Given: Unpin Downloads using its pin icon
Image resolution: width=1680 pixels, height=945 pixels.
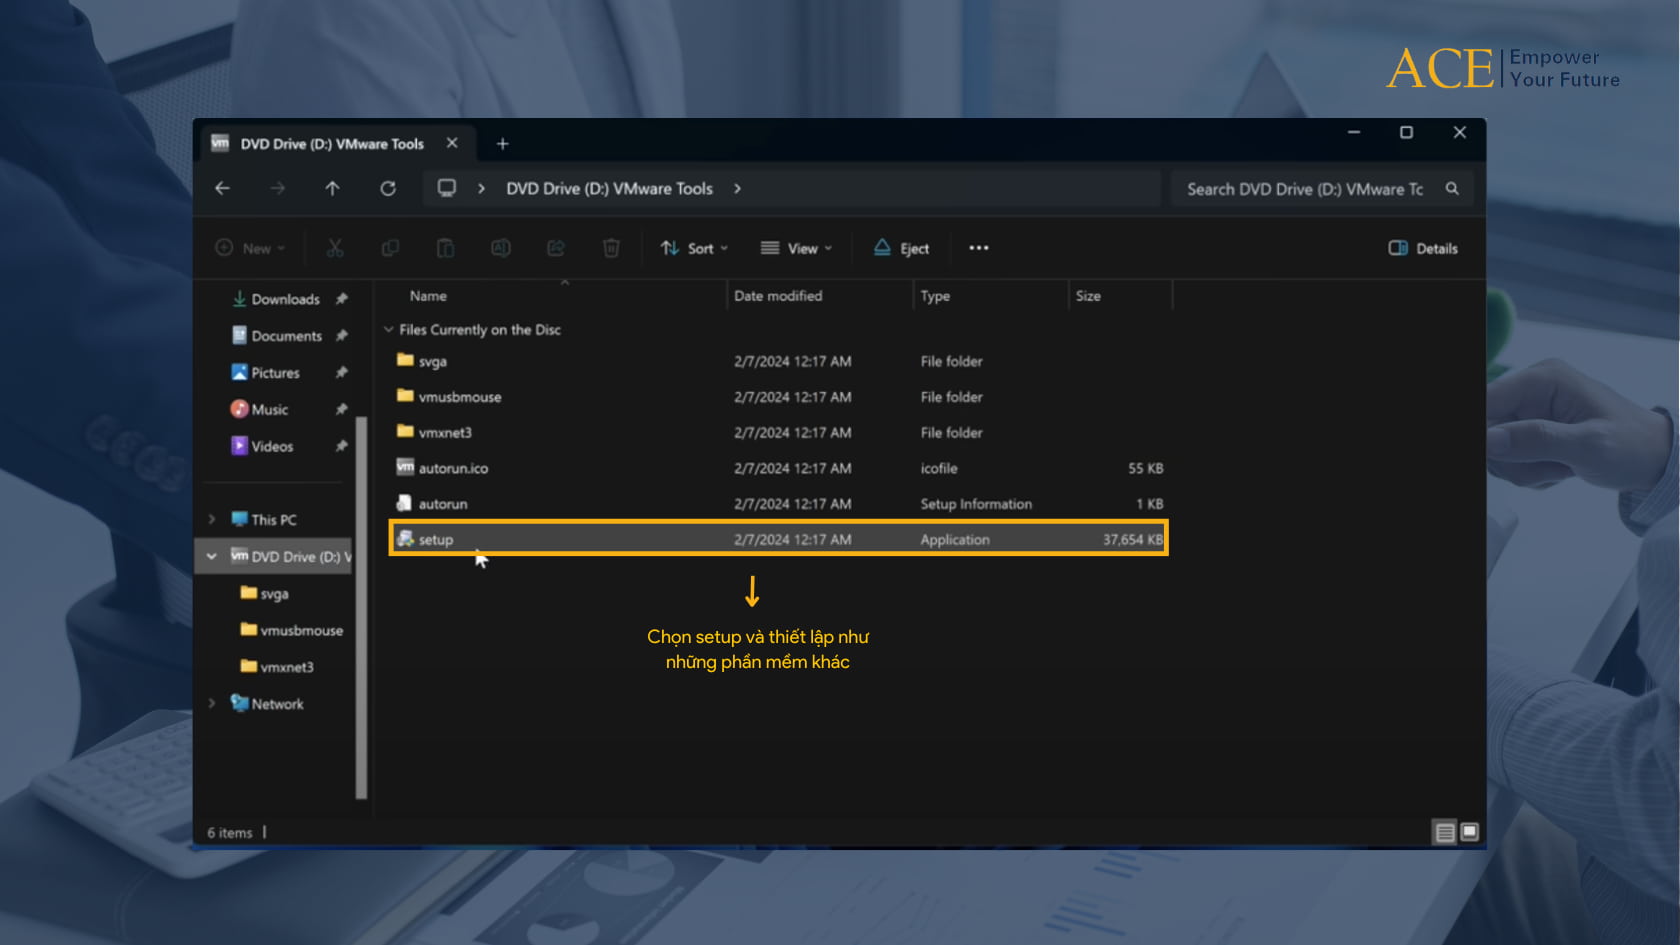Looking at the screenshot, I should pos(342,299).
